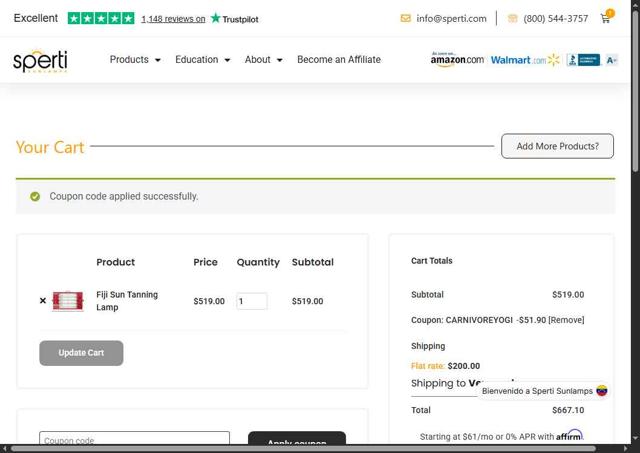The width and height of the screenshot is (640, 453).
Task: Click the email envelope icon
Action: point(405,18)
